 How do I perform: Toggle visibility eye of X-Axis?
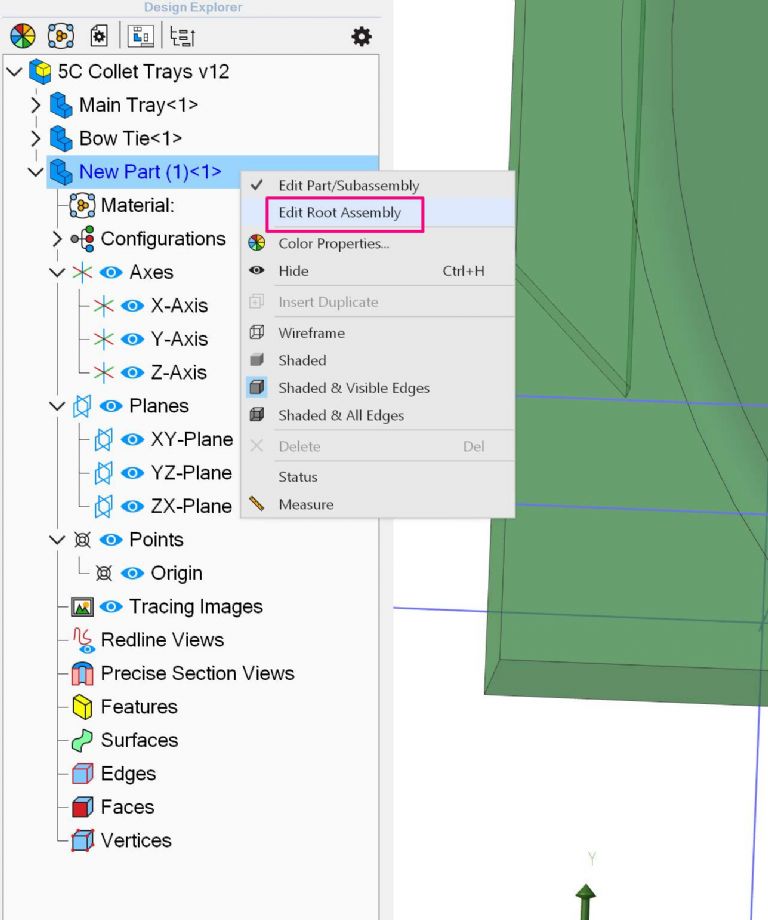(132, 306)
